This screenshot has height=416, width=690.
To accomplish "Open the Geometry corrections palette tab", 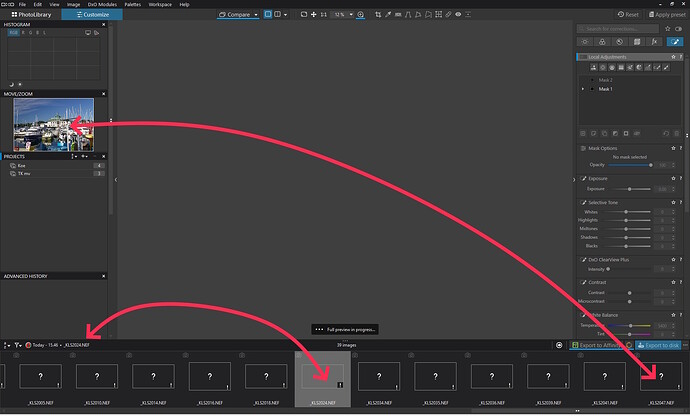I will (x=637, y=42).
